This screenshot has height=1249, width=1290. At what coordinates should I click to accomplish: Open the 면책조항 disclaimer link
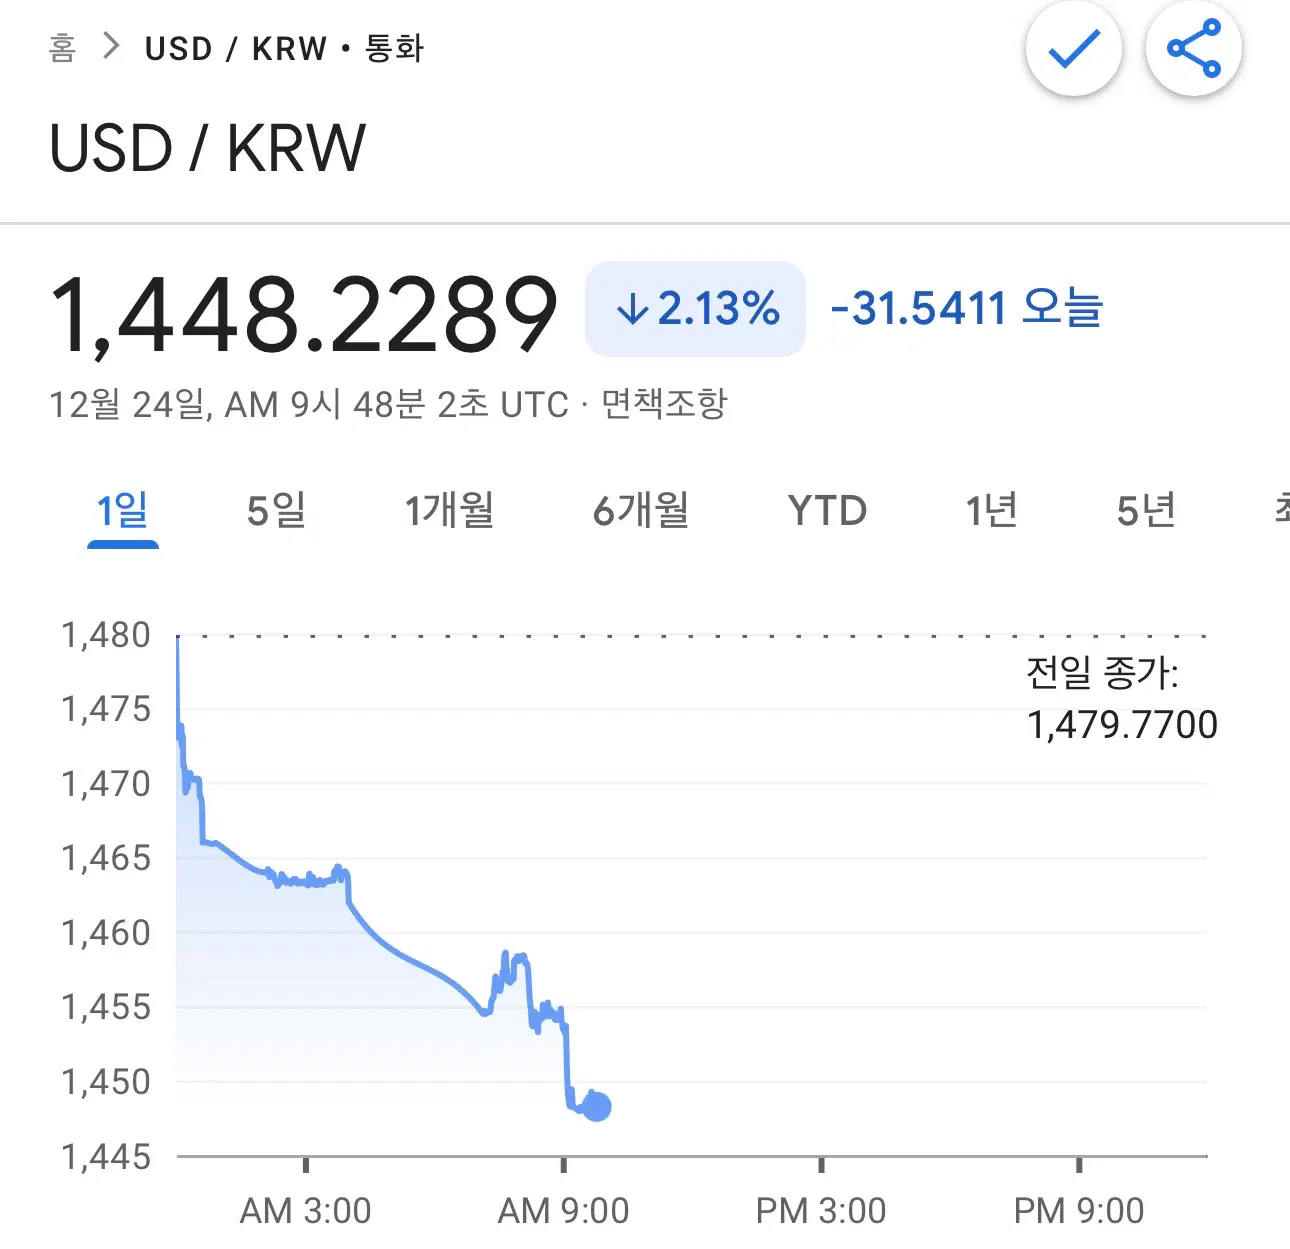tap(664, 404)
